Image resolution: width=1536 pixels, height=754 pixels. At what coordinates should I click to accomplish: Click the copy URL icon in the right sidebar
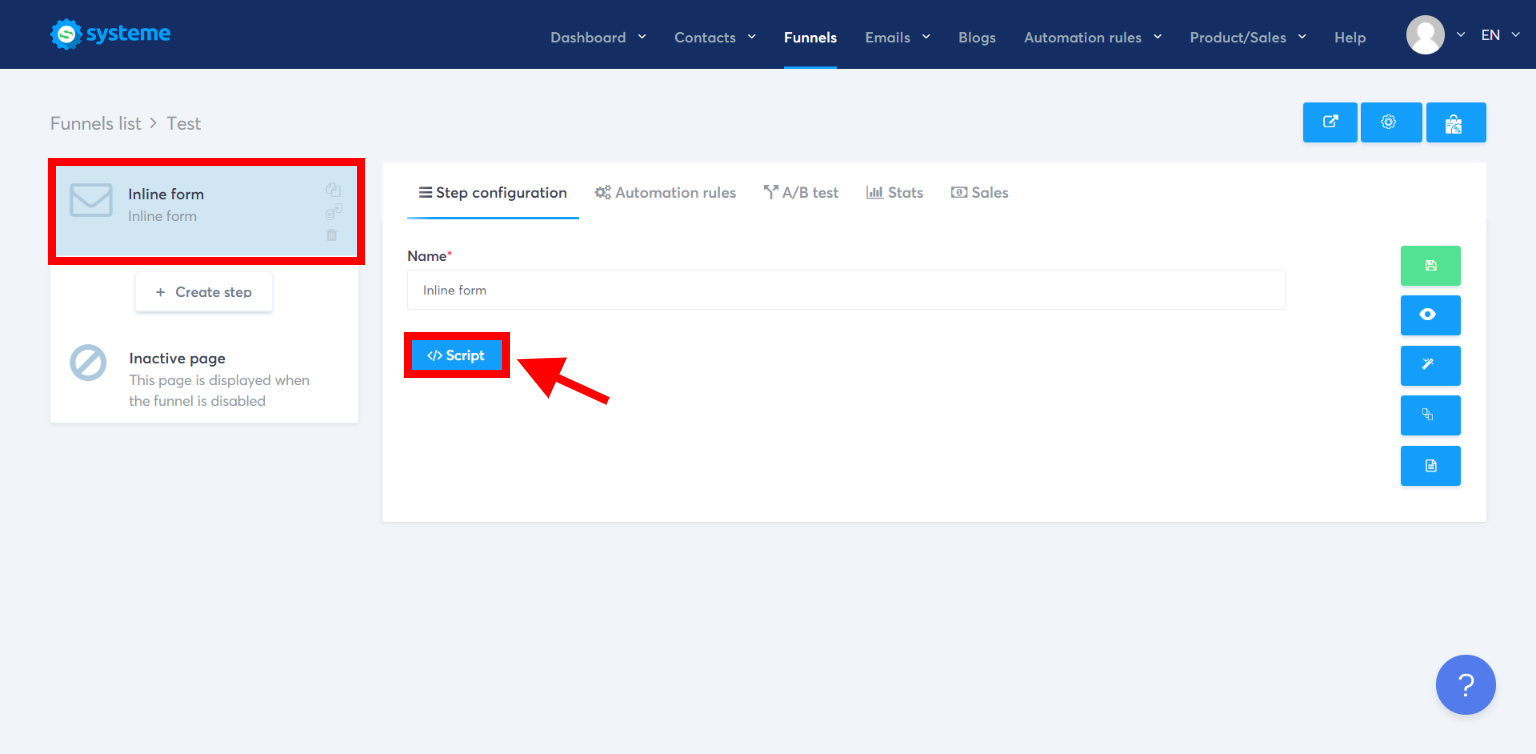click(x=1430, y=415)
